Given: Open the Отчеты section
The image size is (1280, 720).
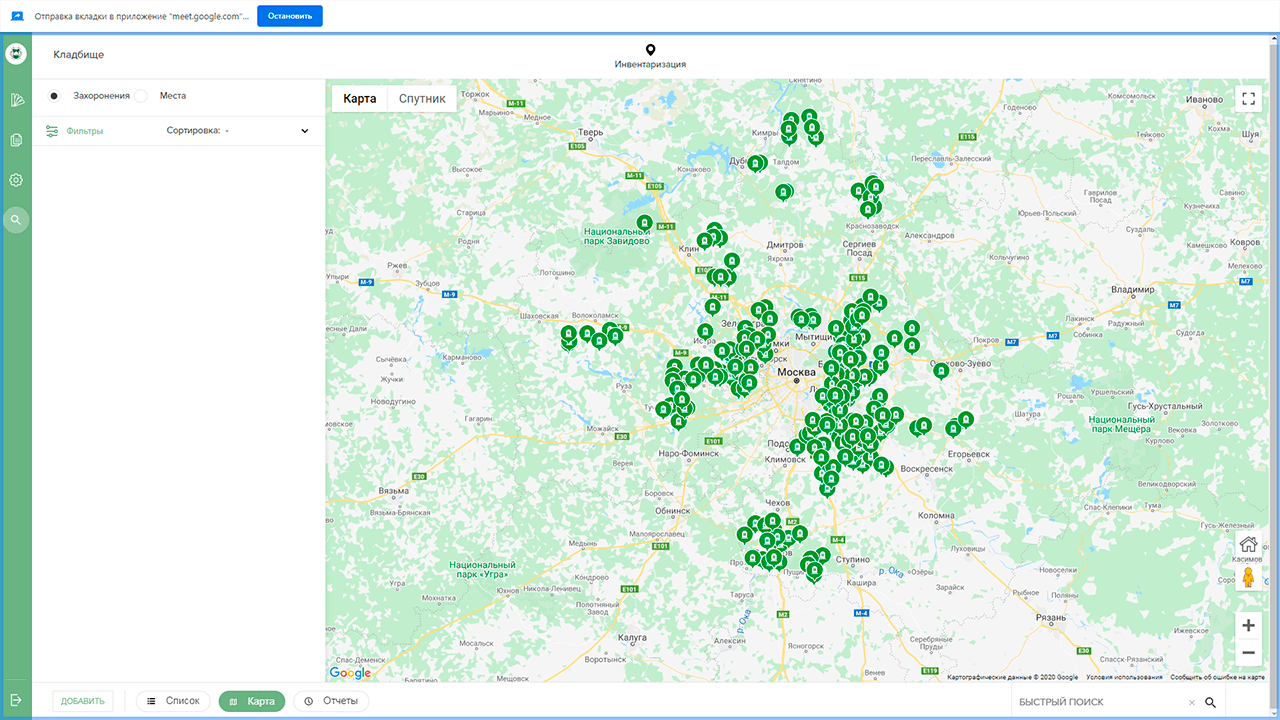Looking at the screenshot, I should [x=331, y=701].
